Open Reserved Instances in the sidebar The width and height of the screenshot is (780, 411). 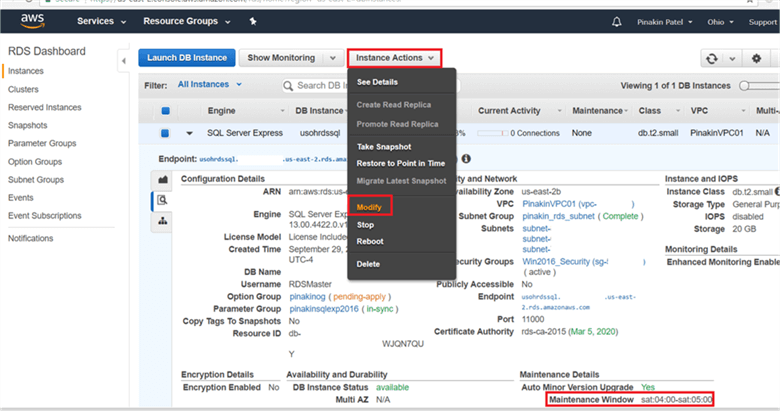(x=44, y=107)
